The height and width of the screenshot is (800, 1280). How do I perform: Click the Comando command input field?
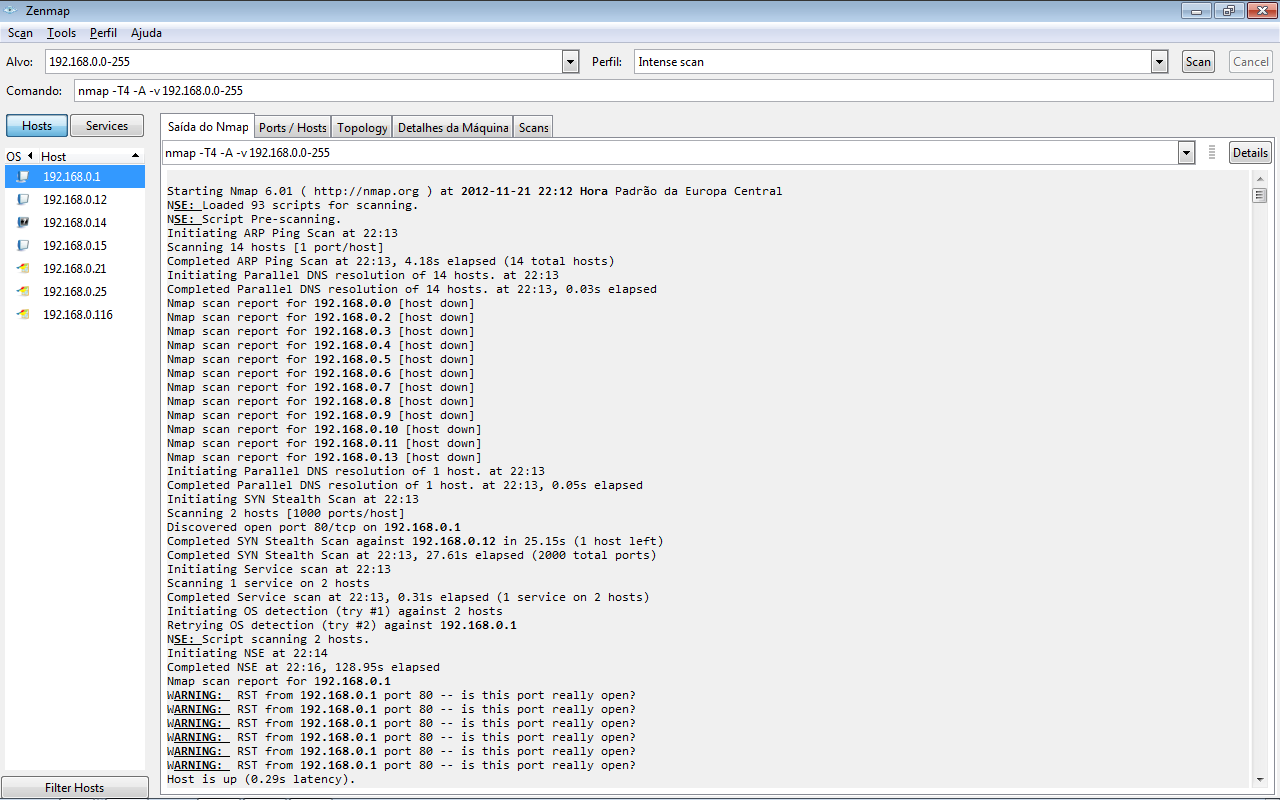coord(673,91)
